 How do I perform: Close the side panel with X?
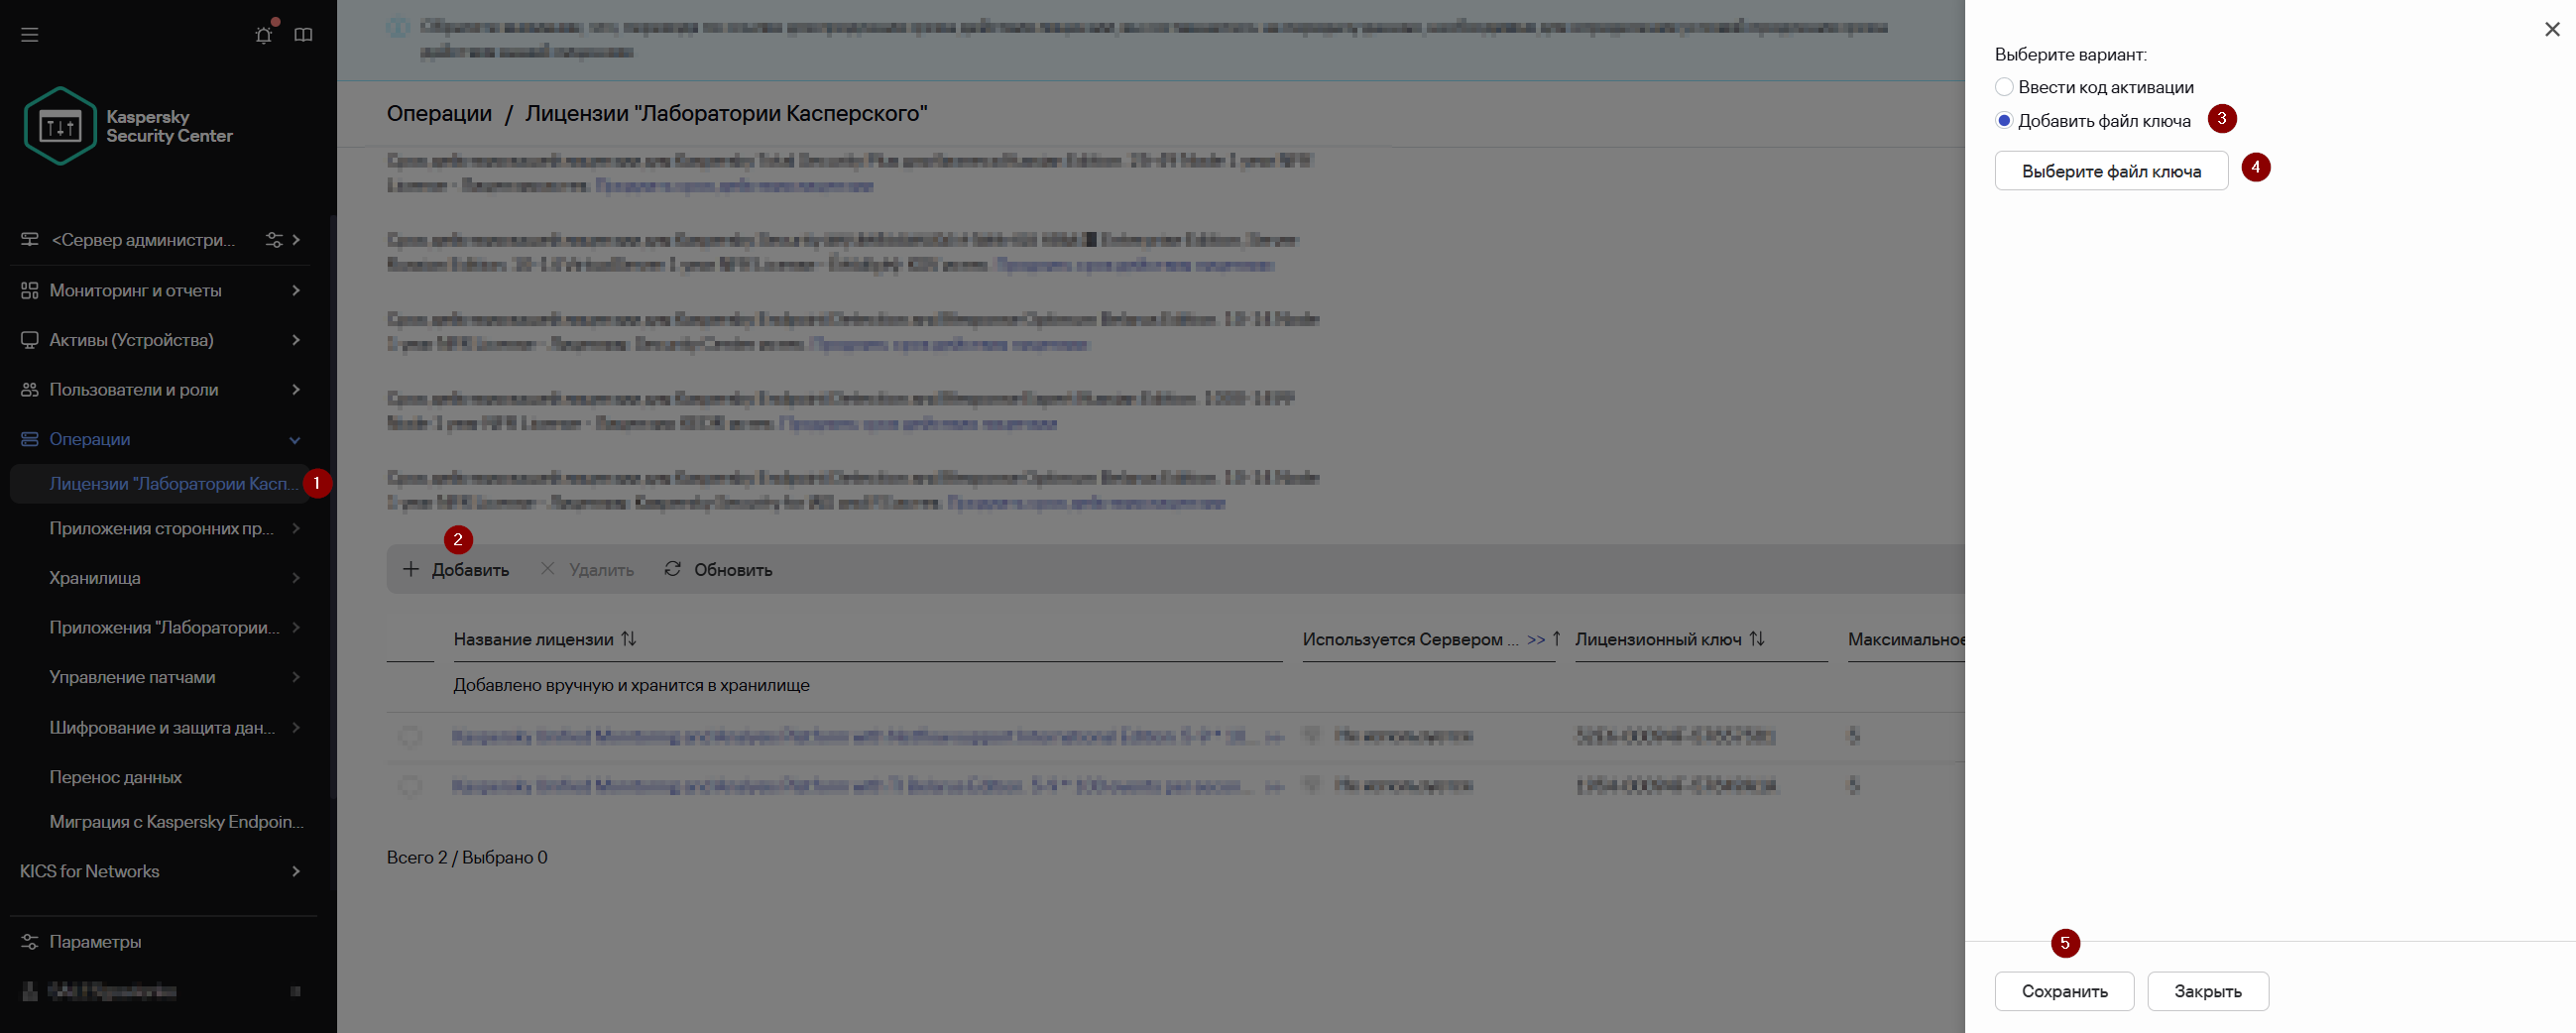click(x=2552, y=30)
